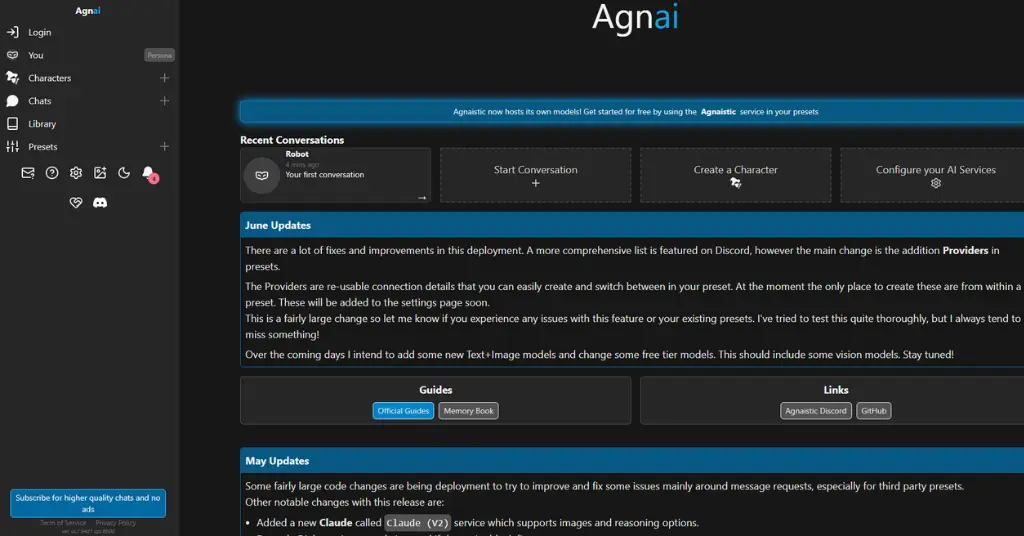Screen dimensions: 1024x536
Task: Click the Agnaistic models announcement banner
Action: [x=632, y=112]
